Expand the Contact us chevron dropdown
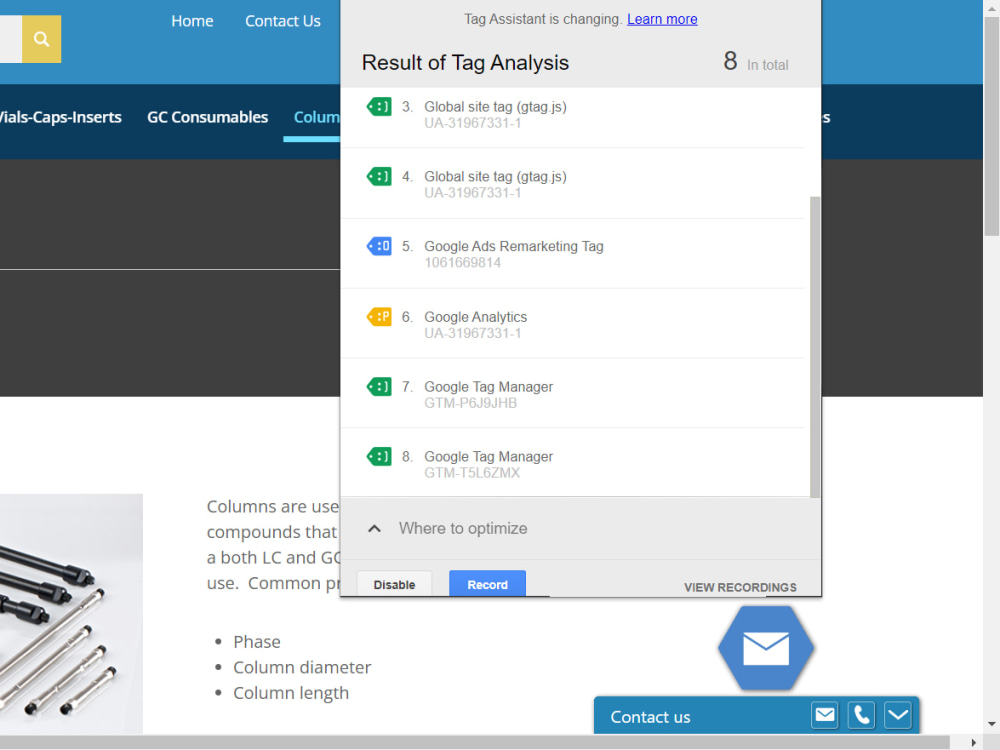The height and width of the screenshot is (750, 1000). 897,714
